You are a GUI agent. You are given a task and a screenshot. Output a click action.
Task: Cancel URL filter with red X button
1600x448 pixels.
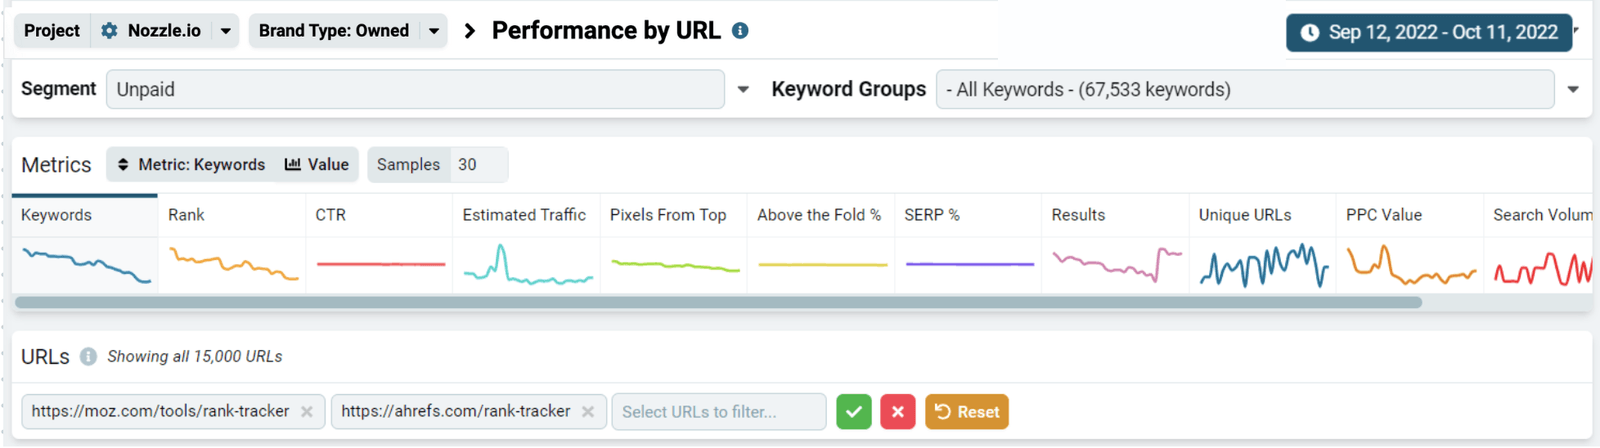coord(898,412)
